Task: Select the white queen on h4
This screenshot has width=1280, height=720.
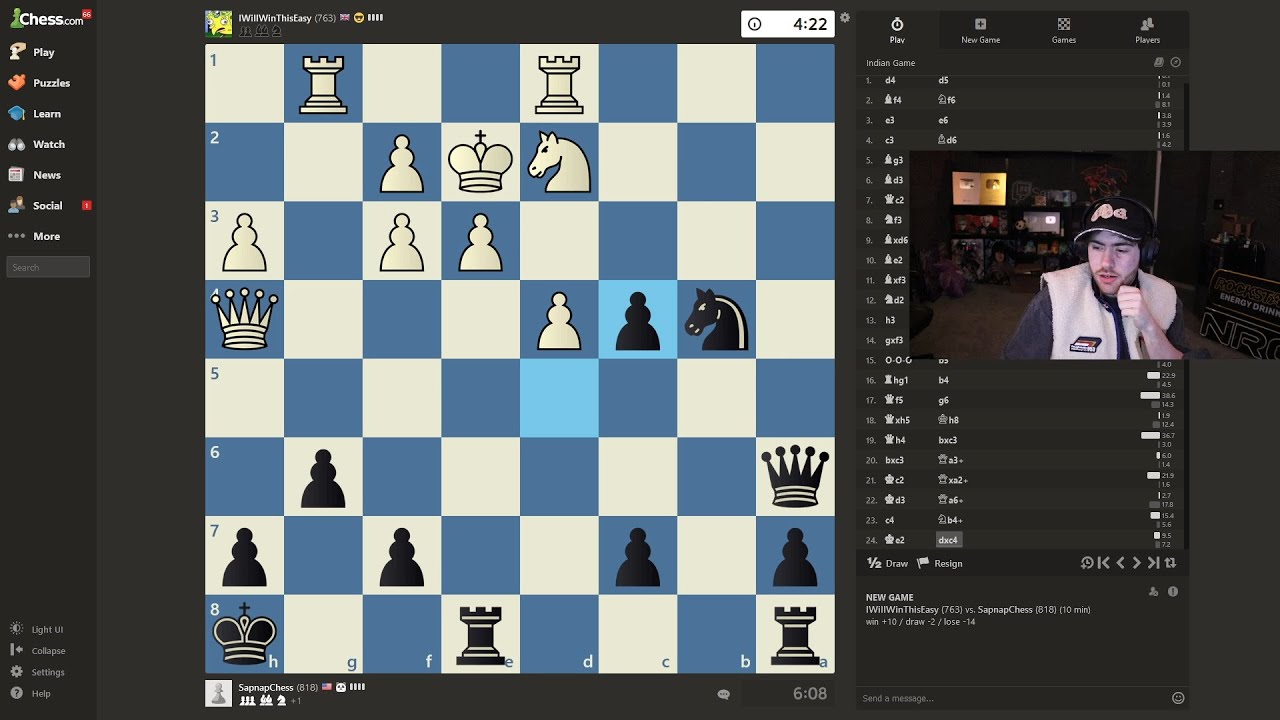Action: [244, 319]
